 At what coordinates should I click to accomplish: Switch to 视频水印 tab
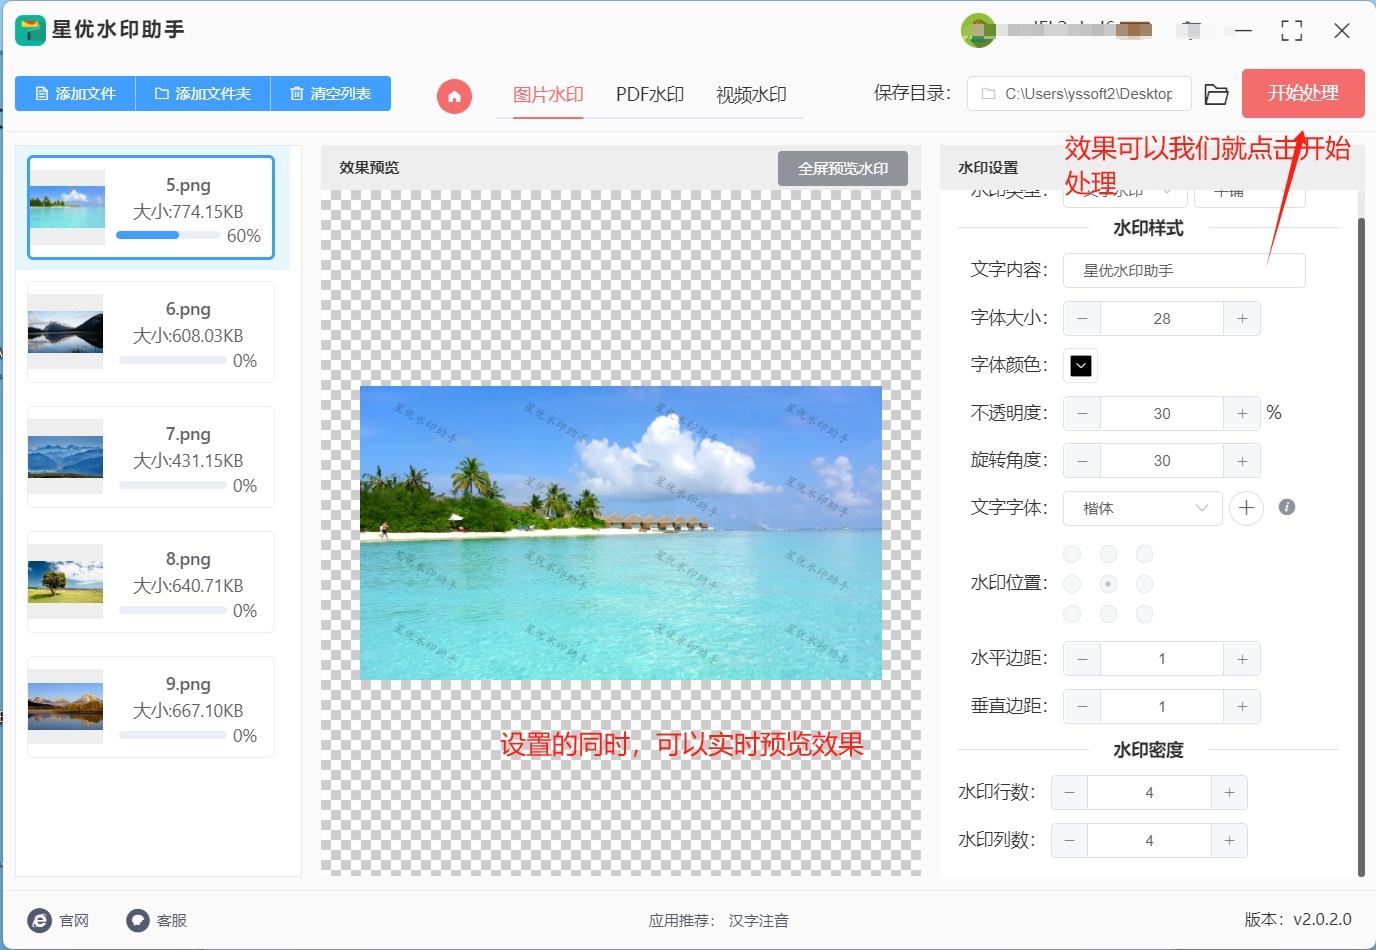click(x=751, y=95)
